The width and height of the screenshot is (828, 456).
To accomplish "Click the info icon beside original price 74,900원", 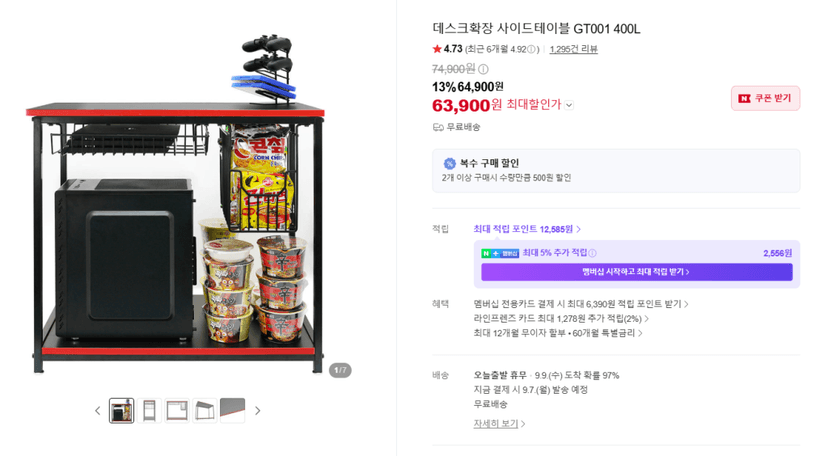I will pos(483,69).
